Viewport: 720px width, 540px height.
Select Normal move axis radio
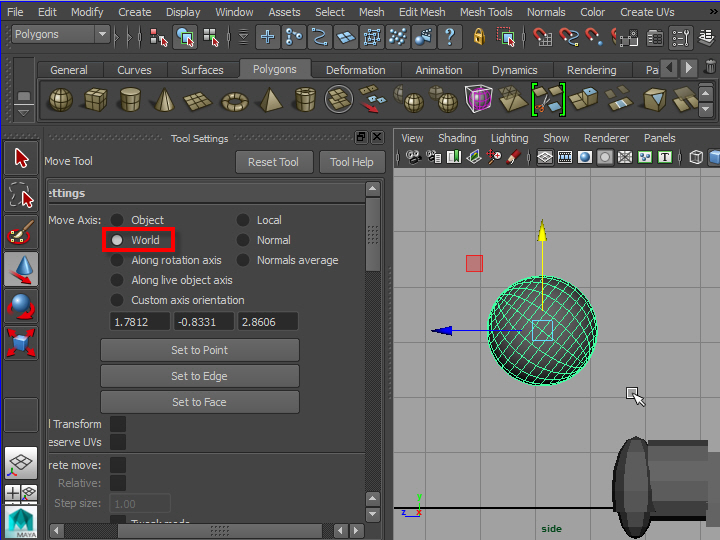click(x=243, y=240)
